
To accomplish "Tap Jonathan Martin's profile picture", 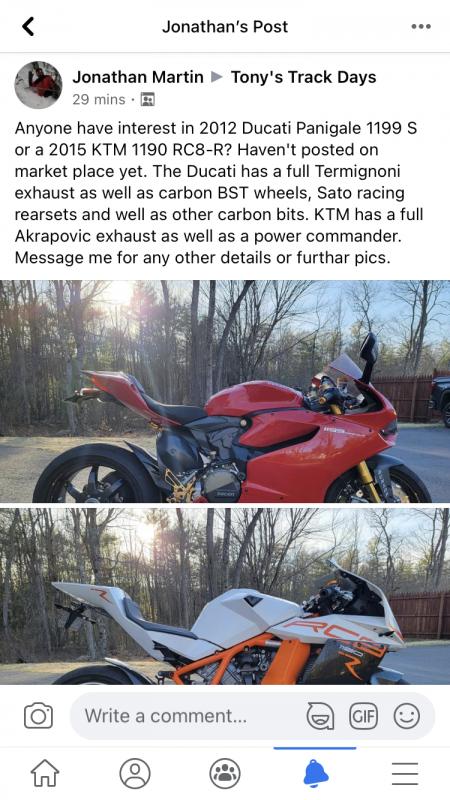I will pyautogui.click(x=38, y=85).
